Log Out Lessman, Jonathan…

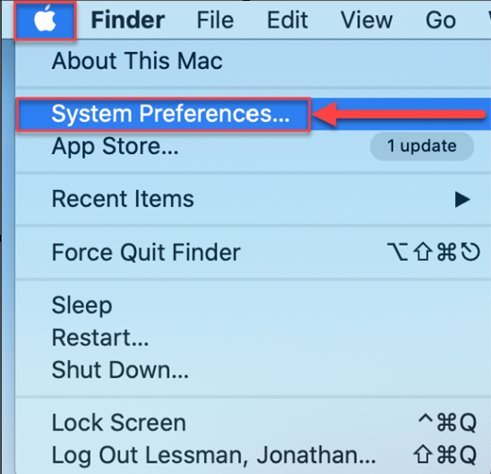[253, 455]
